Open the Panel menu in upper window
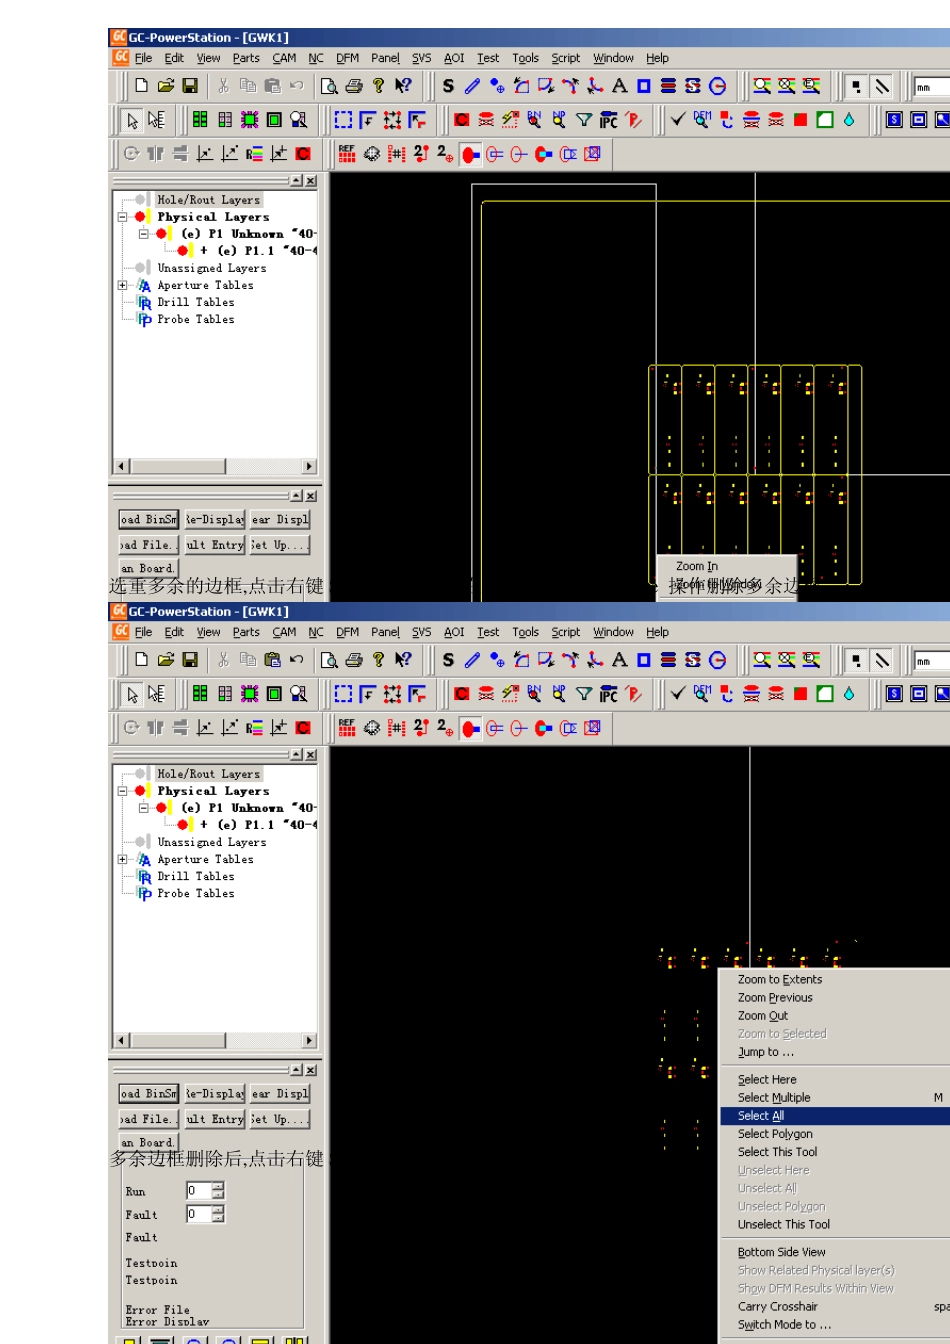This screenshot has height=1344, width=950. pos(385,58)
